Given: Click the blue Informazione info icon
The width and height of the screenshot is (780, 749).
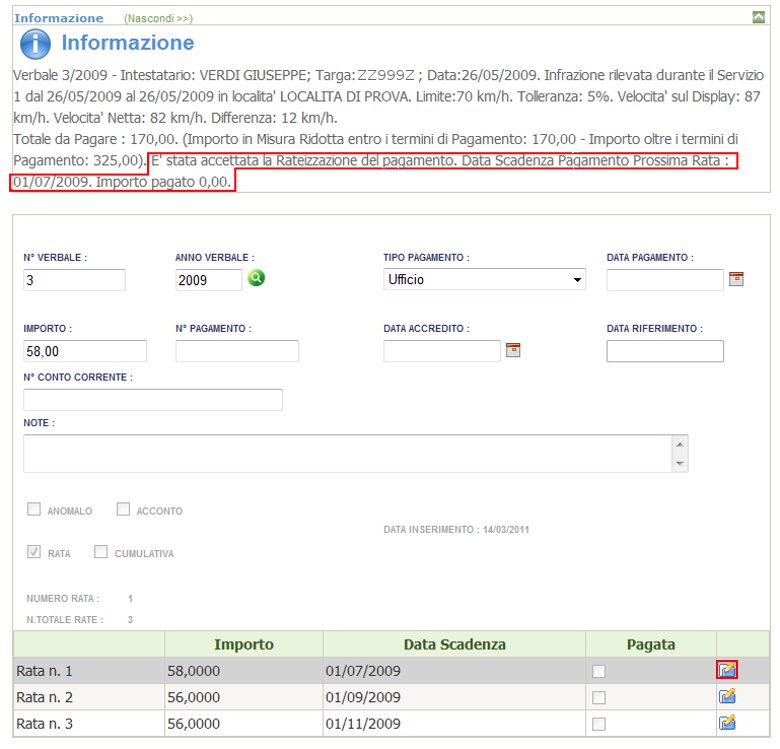Looking at the screenshot, I should click(x=35, y=44).
